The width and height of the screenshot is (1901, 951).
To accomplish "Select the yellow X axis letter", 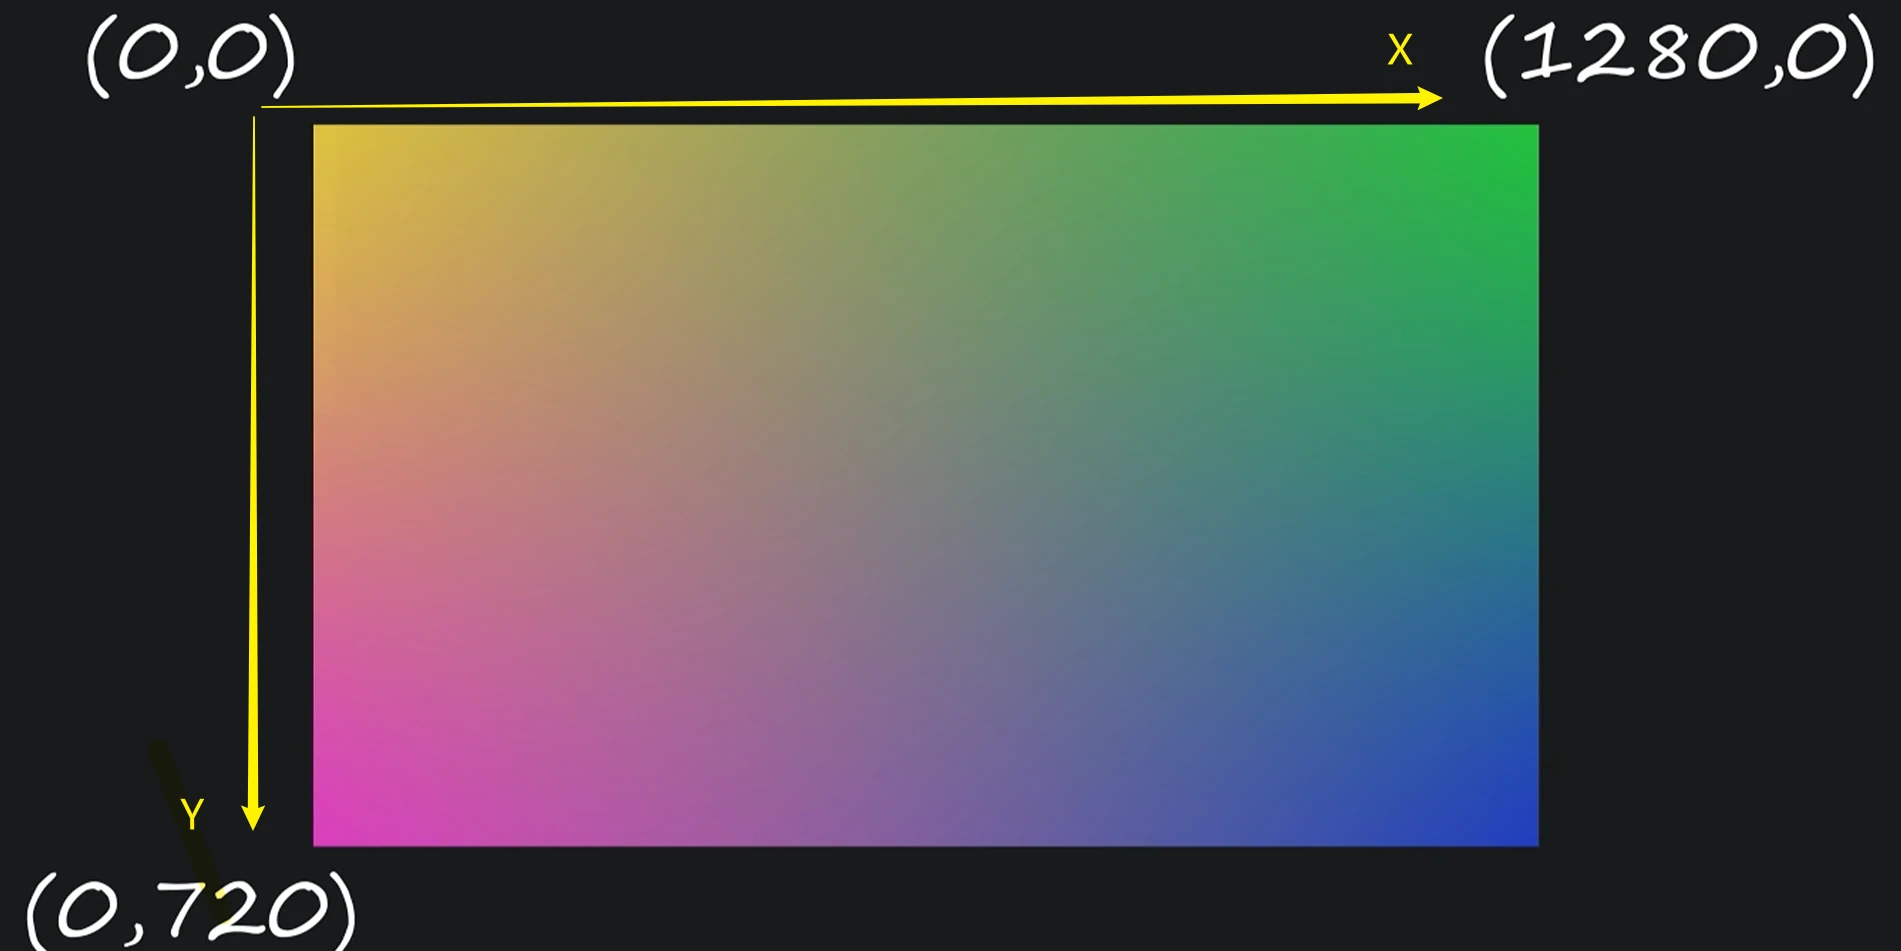I will click(x=1399, y=50).
